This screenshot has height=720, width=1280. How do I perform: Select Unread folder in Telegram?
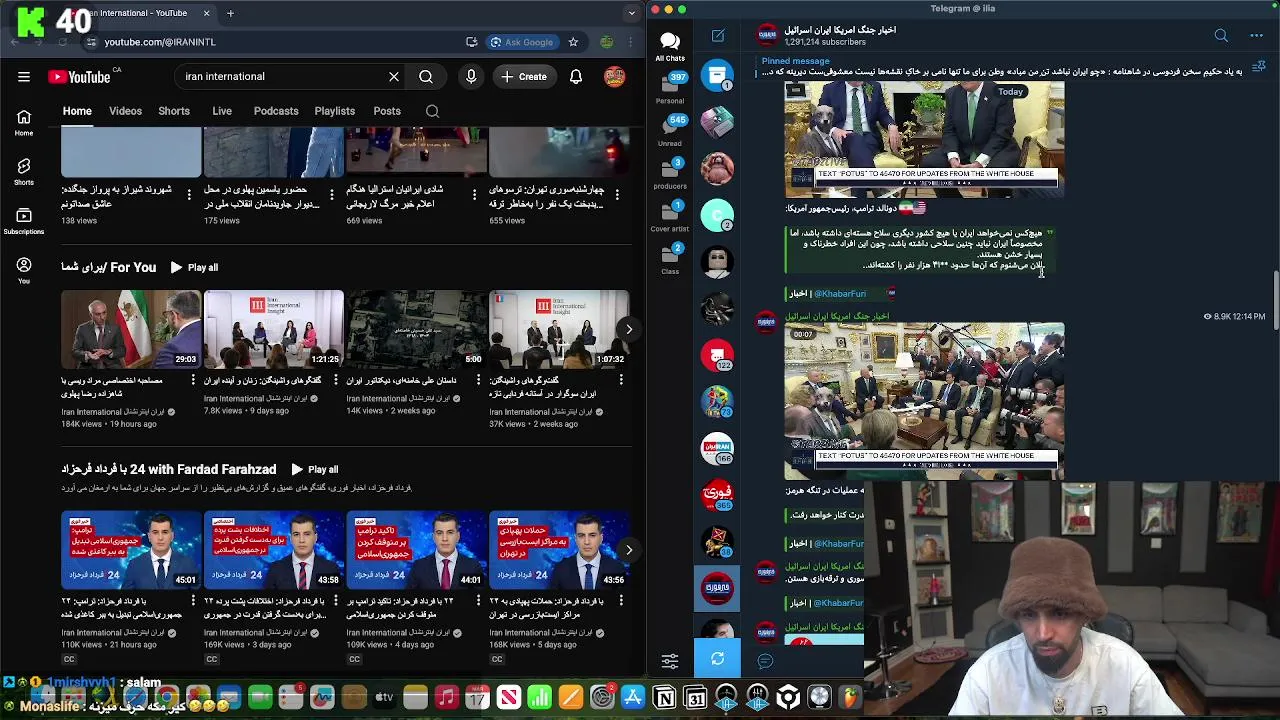click(x=670, y=131)
